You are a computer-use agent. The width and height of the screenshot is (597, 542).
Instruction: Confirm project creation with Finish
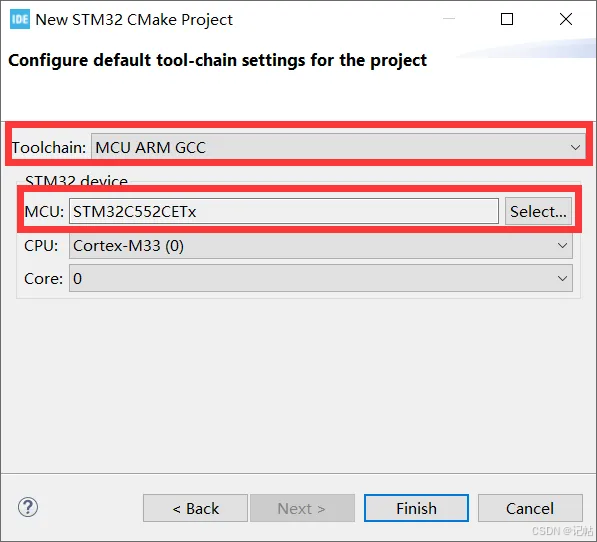pyautogui.click(x=416, y=508)
